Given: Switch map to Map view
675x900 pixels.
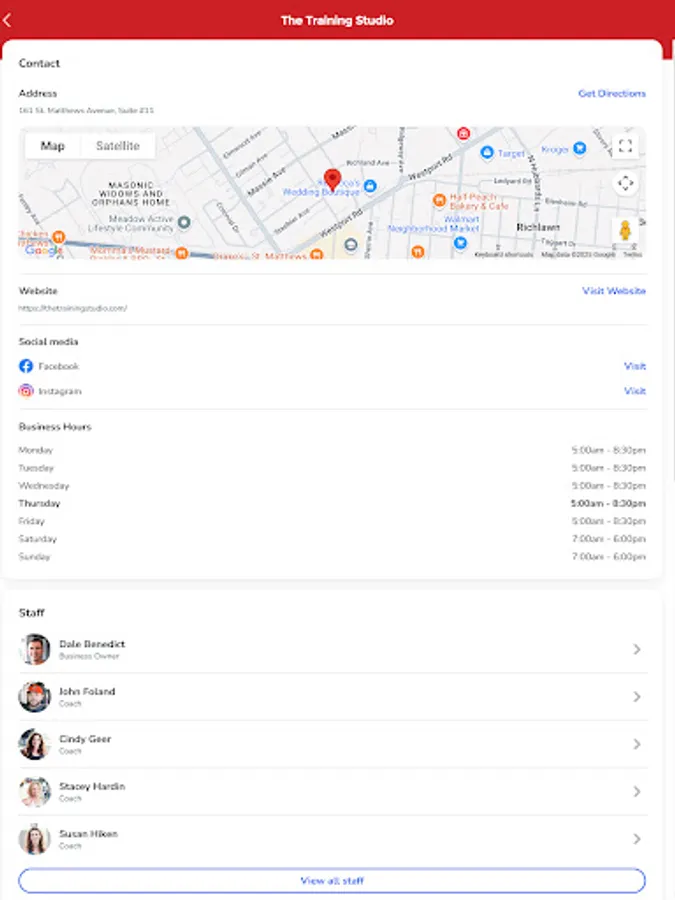Looking at the screenshot, I should (53, 146).
